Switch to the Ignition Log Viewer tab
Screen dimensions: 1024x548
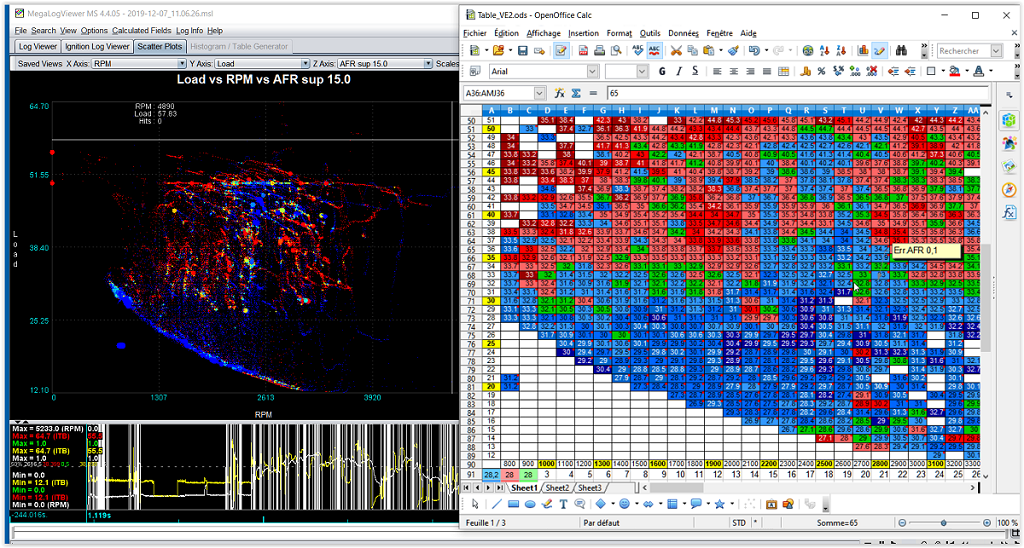[x=97, y=46]
